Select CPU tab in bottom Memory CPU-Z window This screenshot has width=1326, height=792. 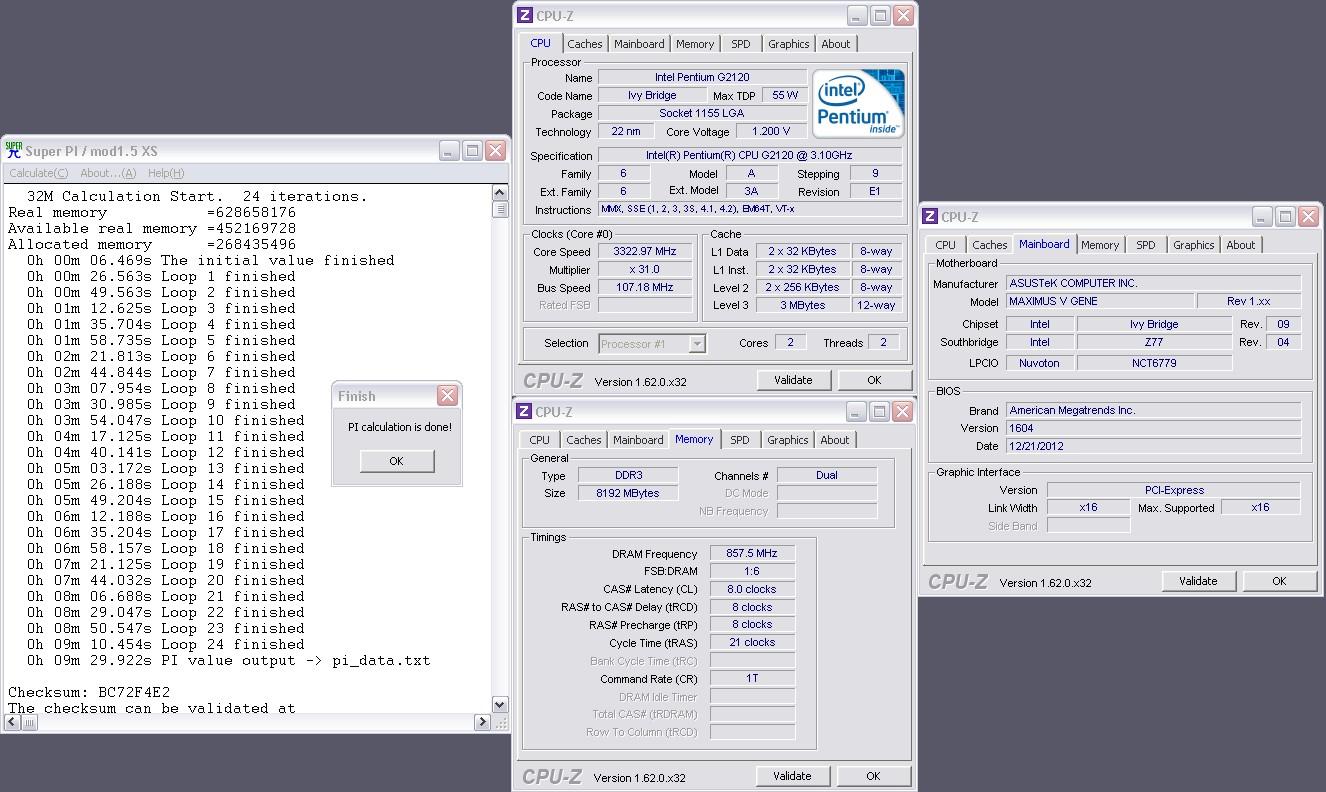coord(540,440)
